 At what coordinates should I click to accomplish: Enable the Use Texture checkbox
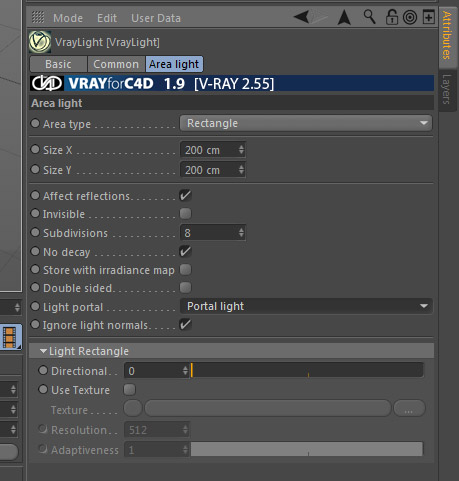[129, 389]
